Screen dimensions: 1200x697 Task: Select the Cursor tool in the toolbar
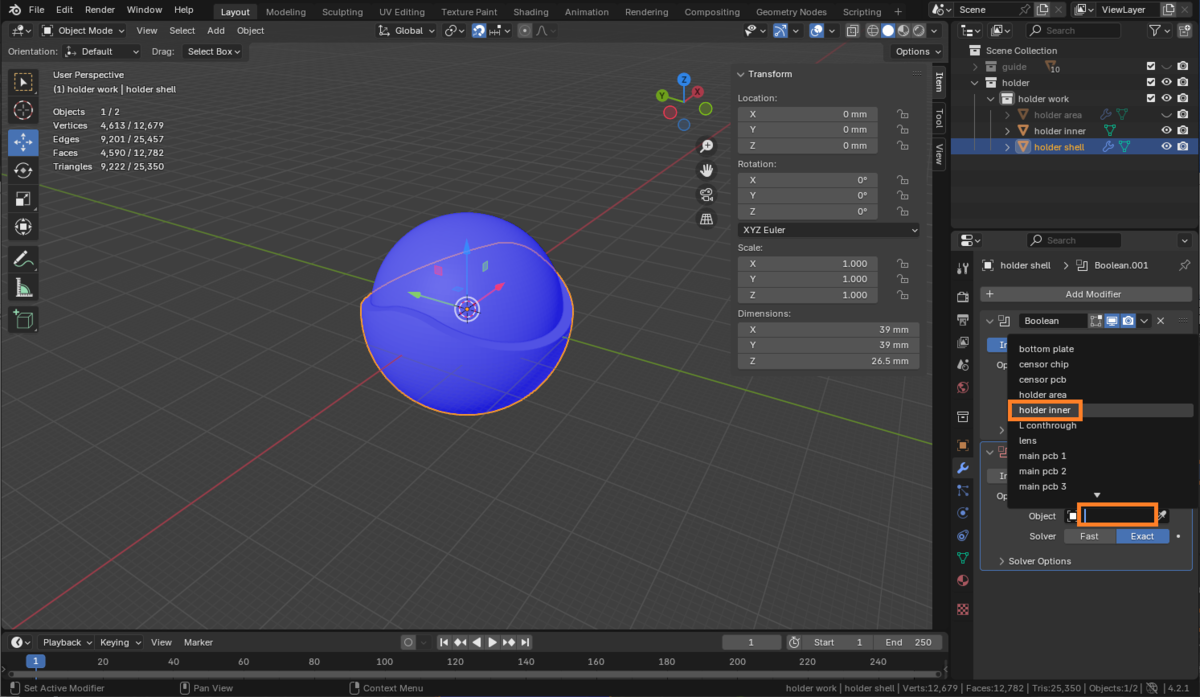click(x=23, y=110)
